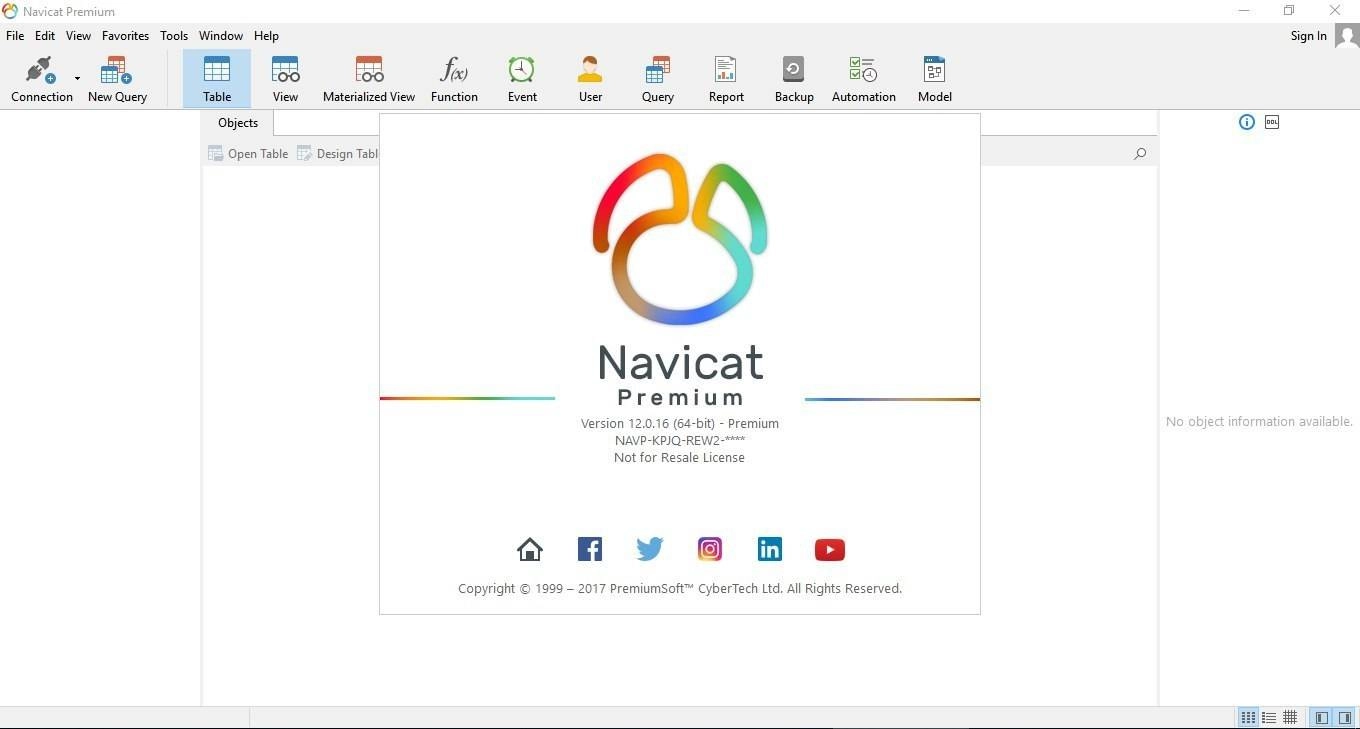1360x729 pixels.
Task: Open the File menu
Action: [x=15, y=36]
